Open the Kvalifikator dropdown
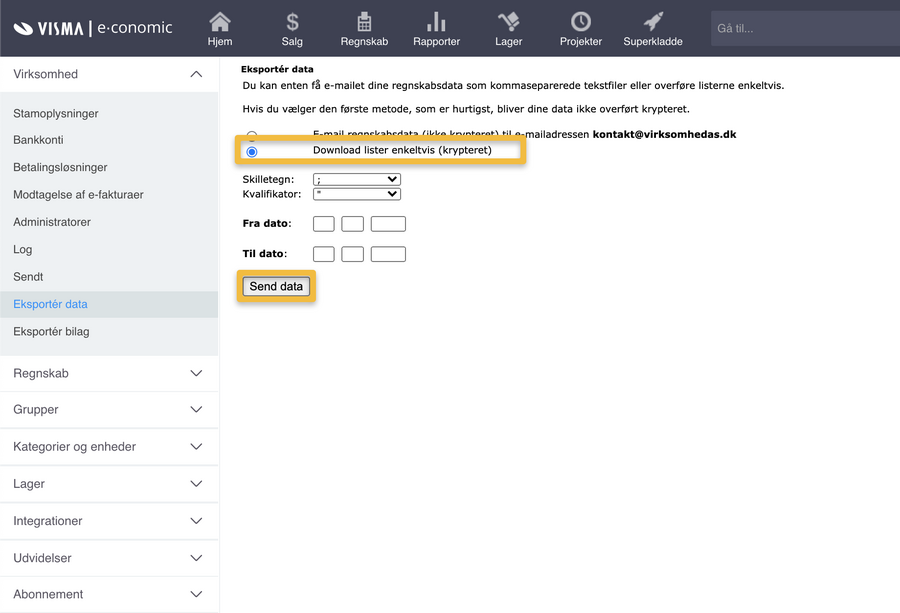Screen dimensions: 900x613 click(356, 193)
